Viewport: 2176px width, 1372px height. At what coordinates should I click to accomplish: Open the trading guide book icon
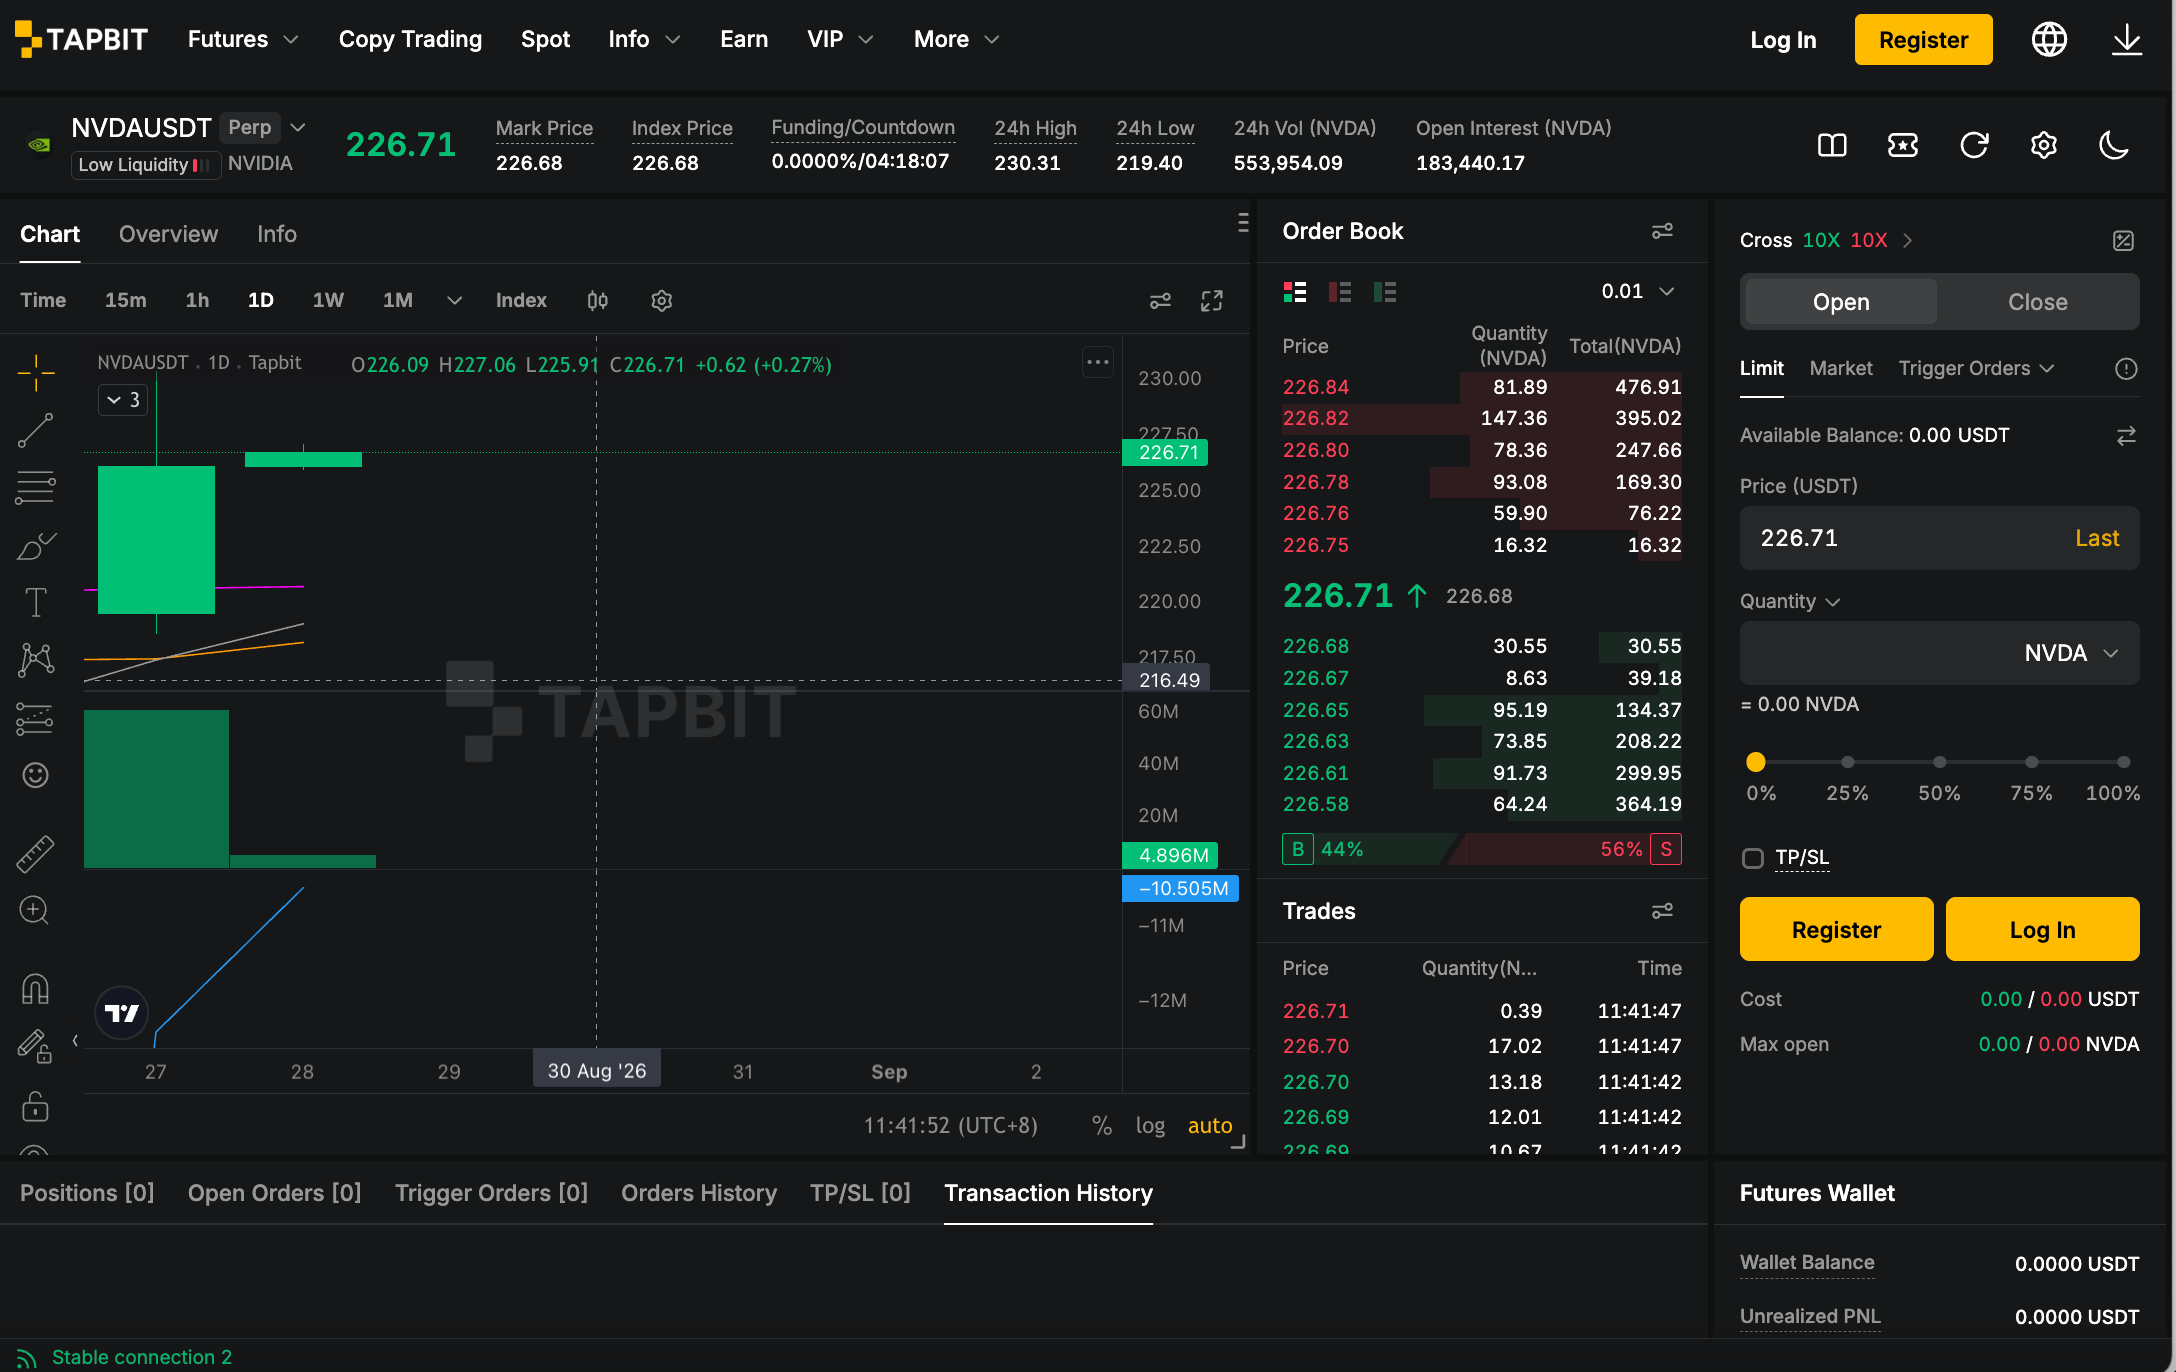pos(1832,146)
